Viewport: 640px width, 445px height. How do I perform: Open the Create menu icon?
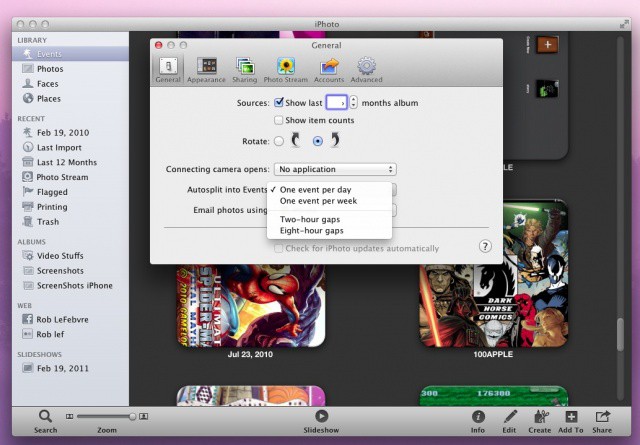tap(541, 416)
